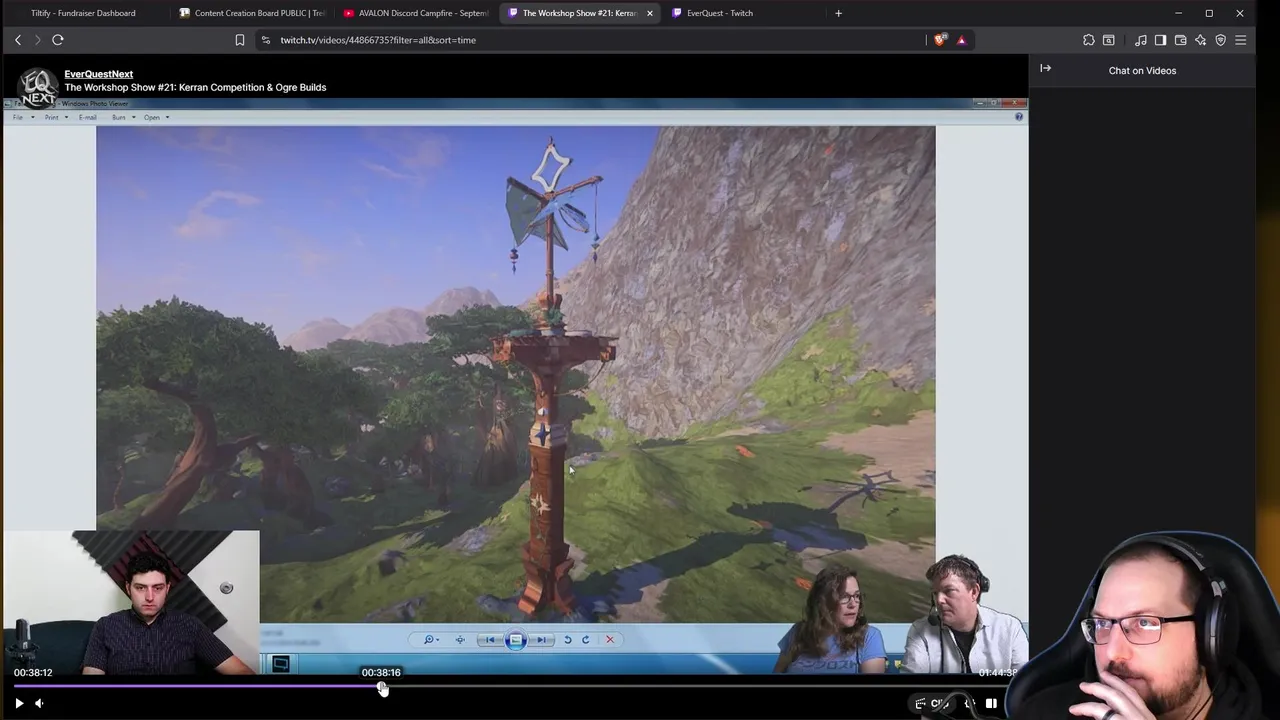Start Photo Viewer slideshow center button
The image size is (1280, 720).
[x=516, y=640]
